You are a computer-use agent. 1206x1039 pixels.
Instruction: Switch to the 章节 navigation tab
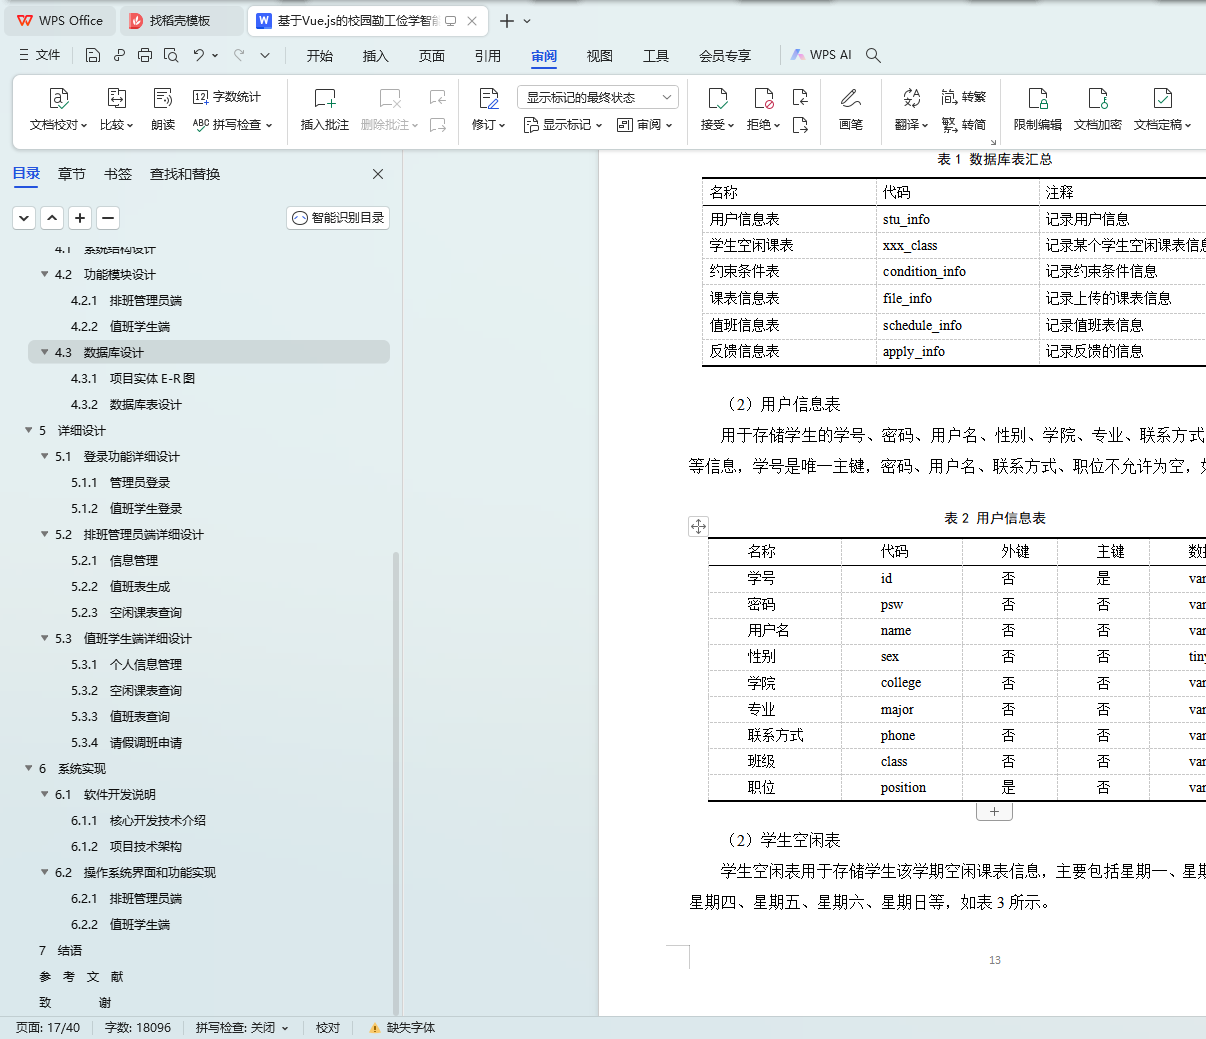(72, 174)
